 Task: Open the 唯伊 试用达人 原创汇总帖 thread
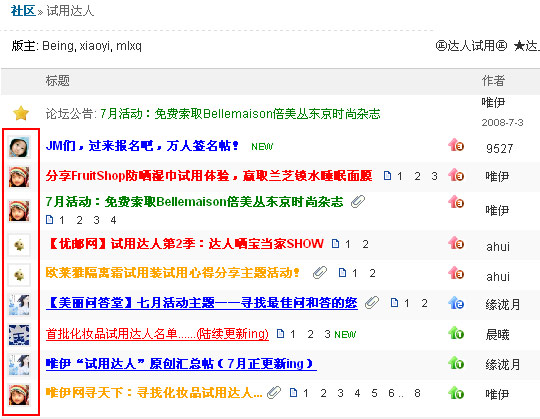pos(181,364)
